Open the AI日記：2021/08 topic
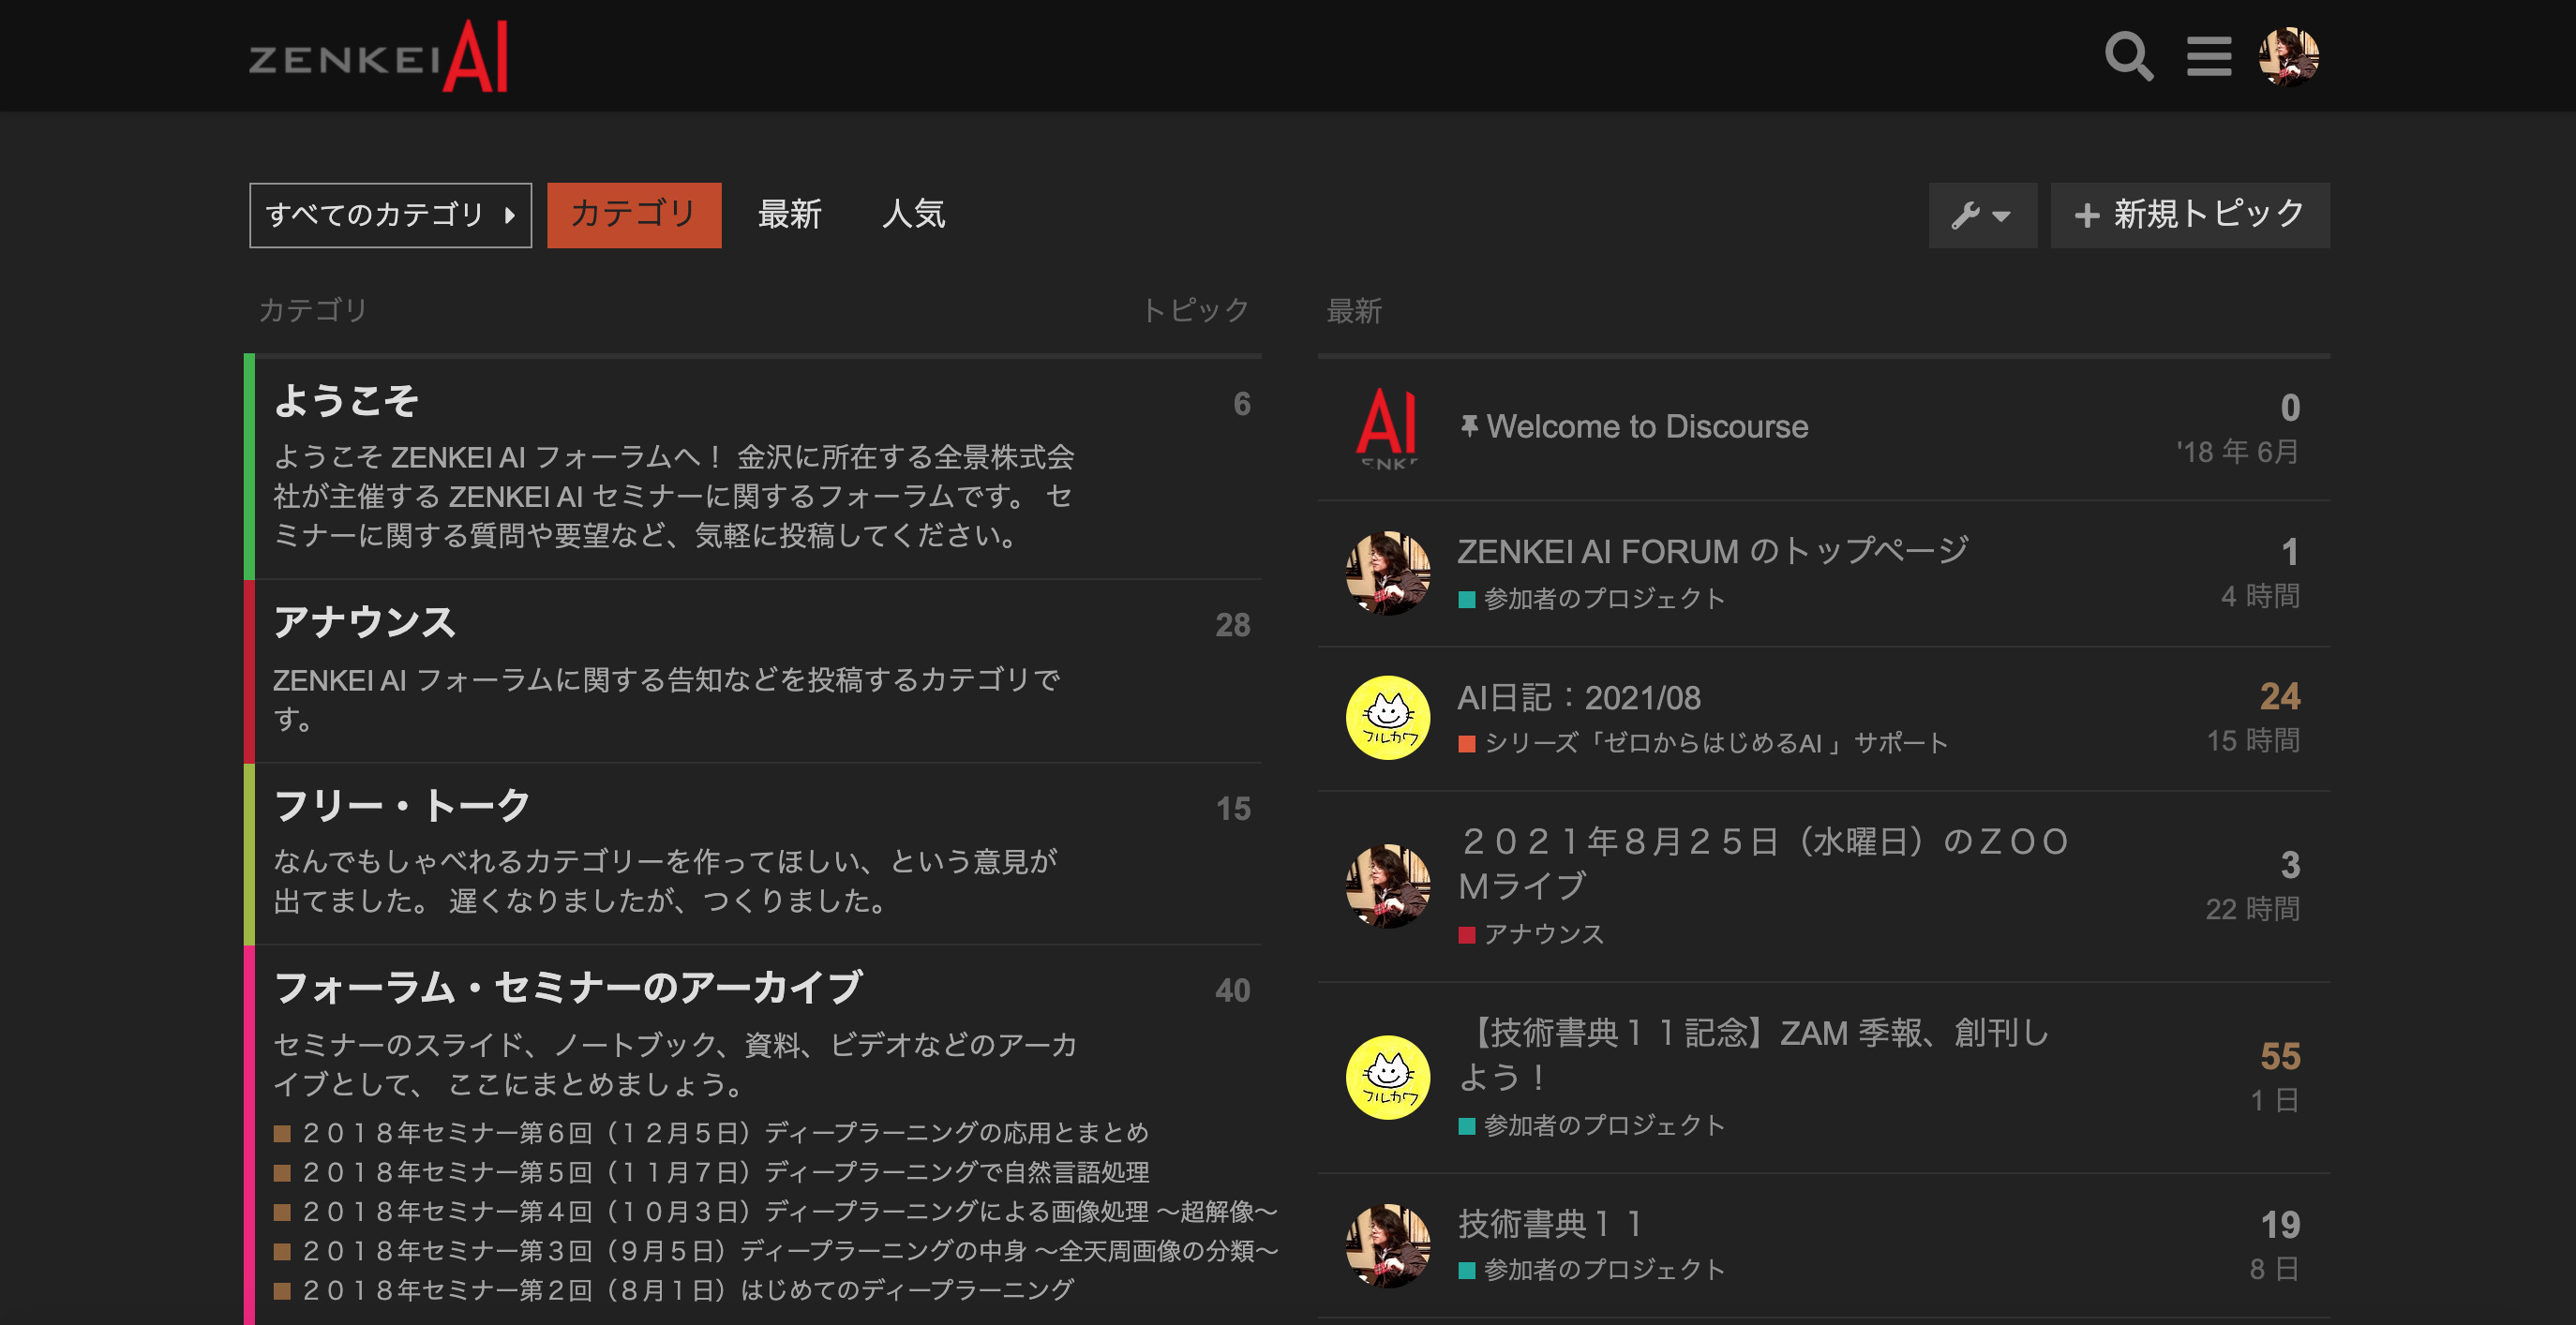2576x1325 pixels. pos(1579,697)
